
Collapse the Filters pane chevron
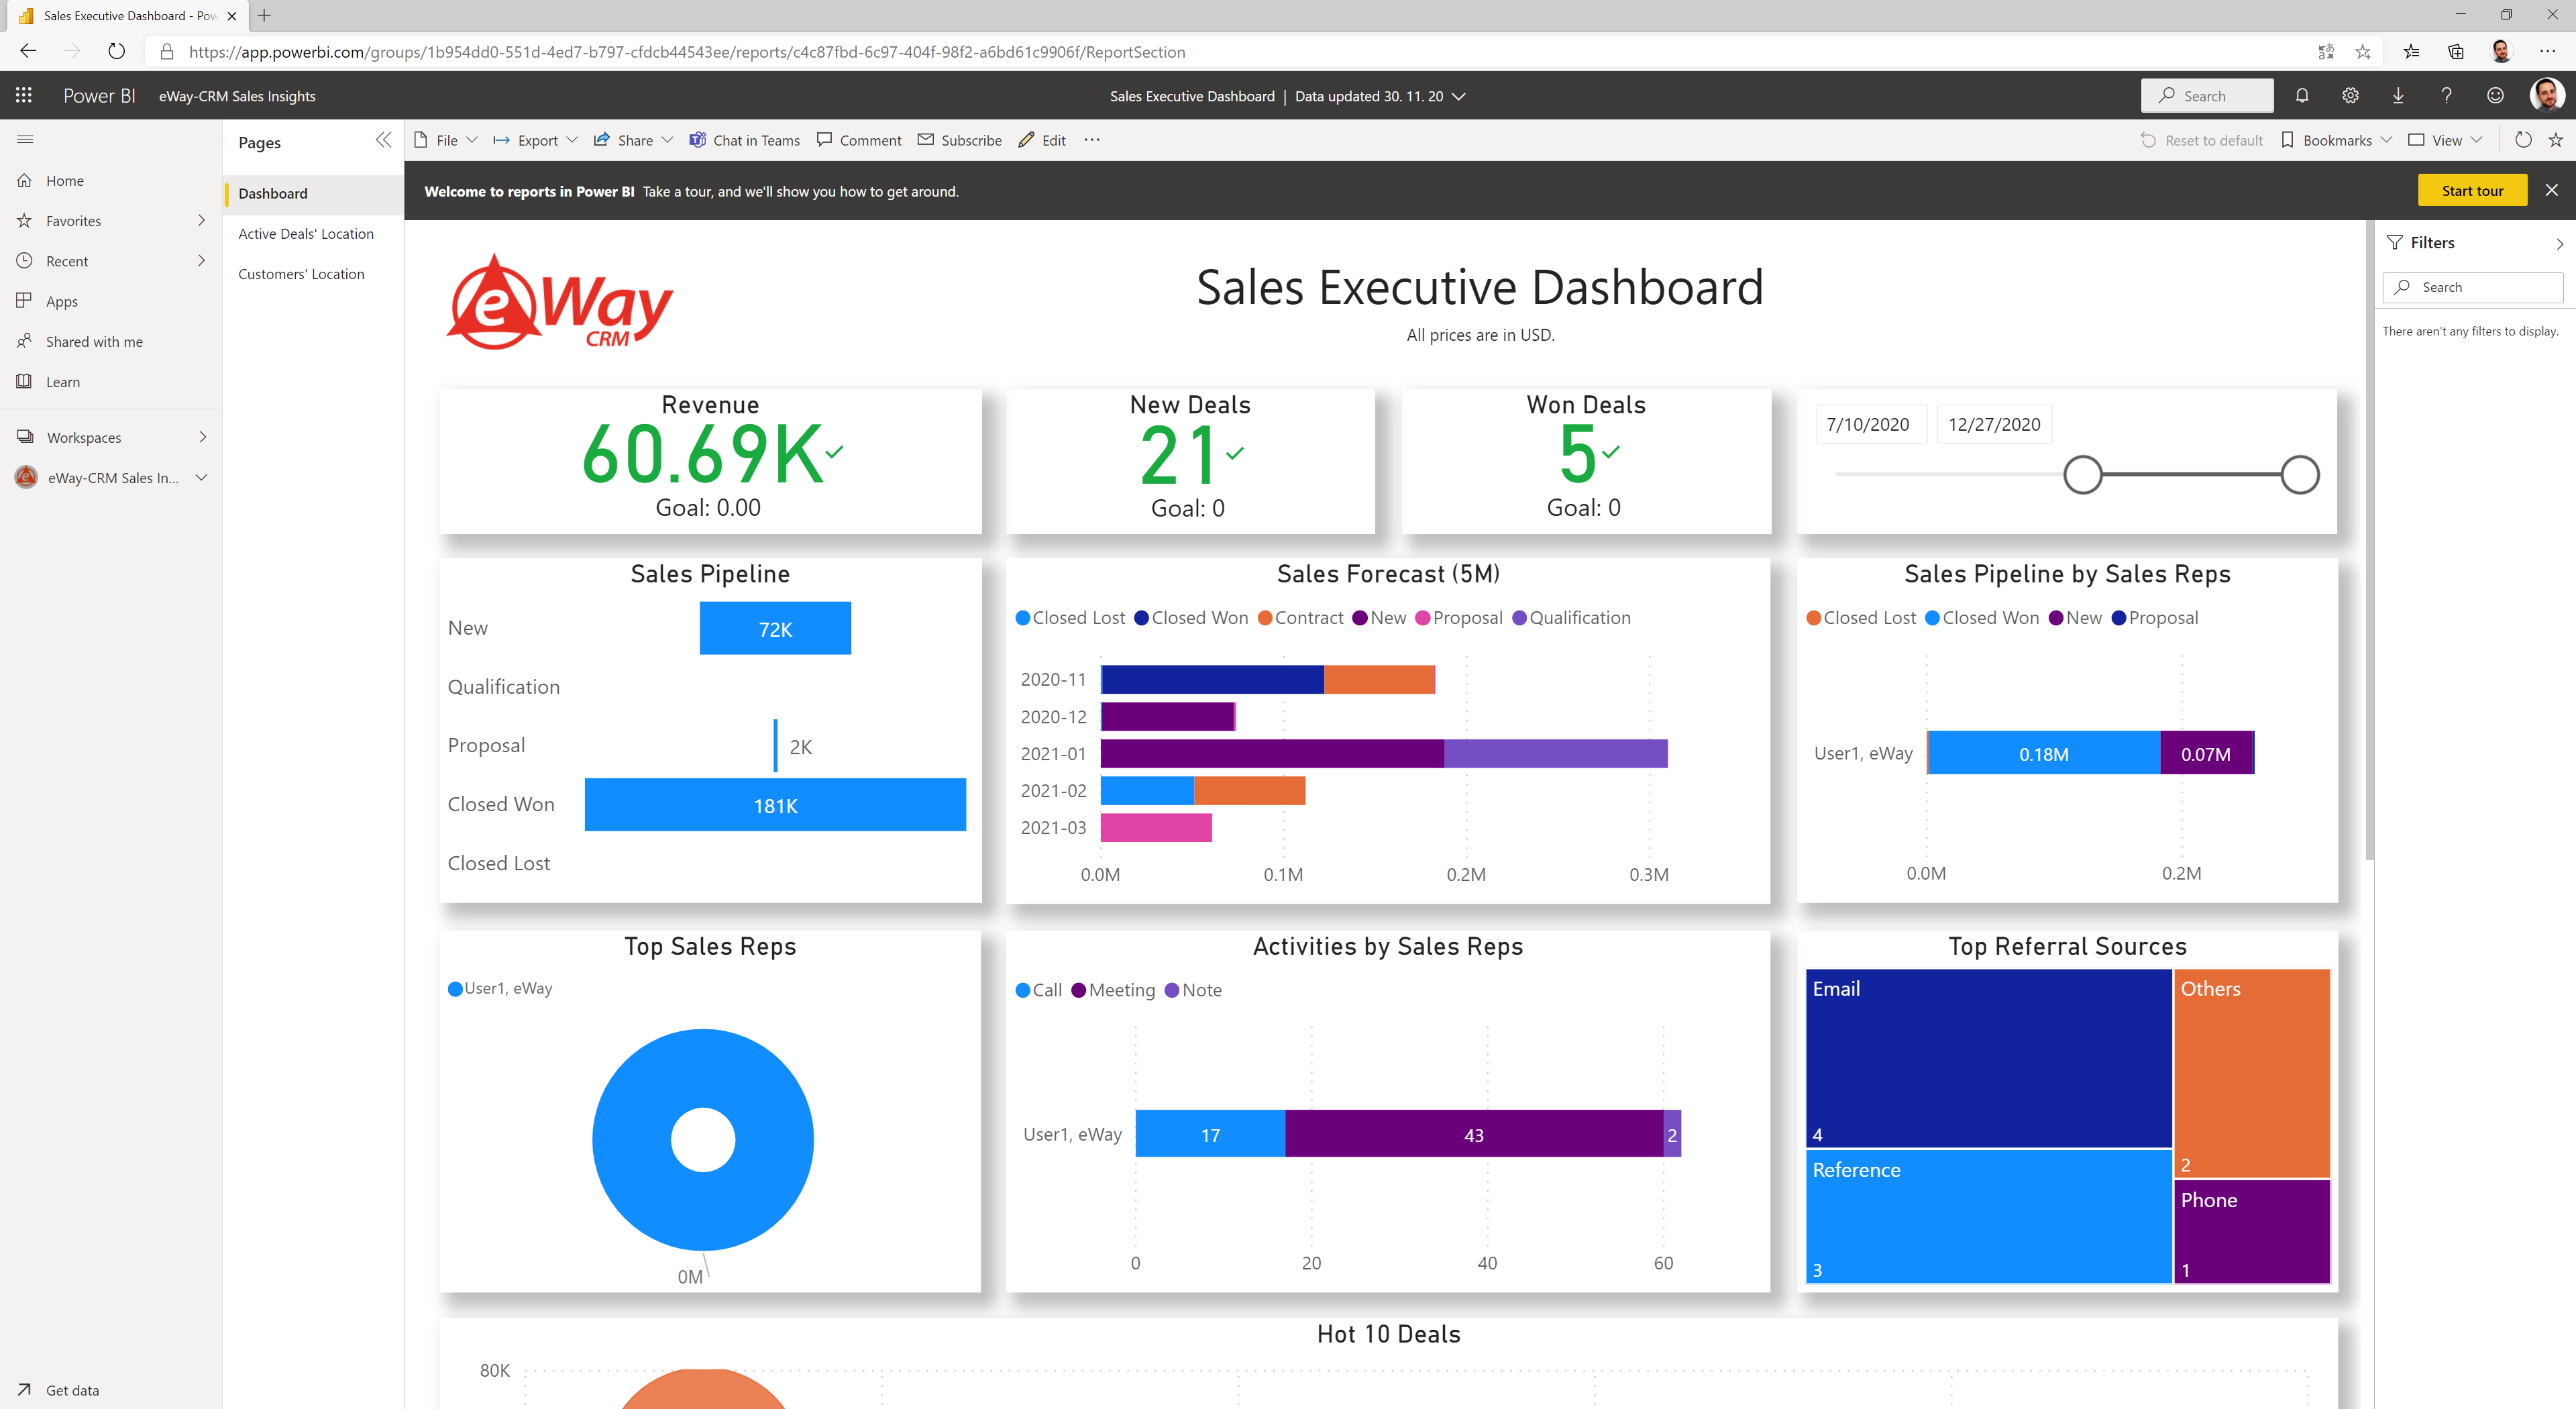click(2559, 243)
